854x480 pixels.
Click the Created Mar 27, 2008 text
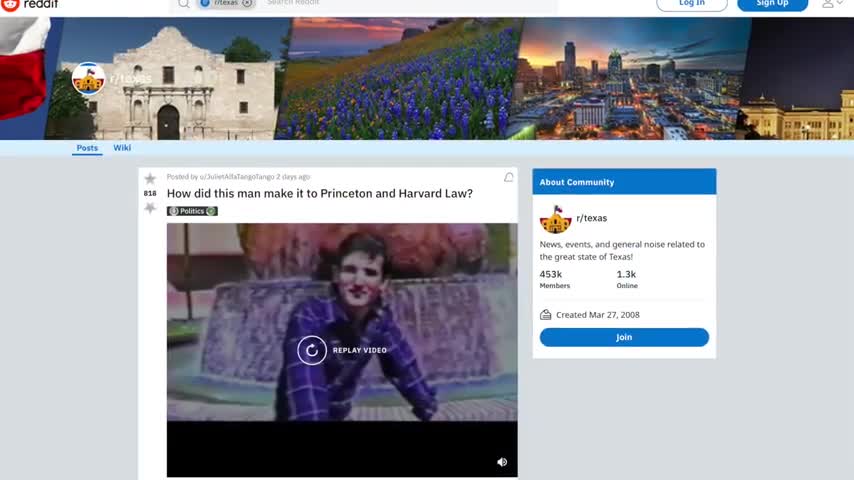pyautogui.click(x=597, y=315)
